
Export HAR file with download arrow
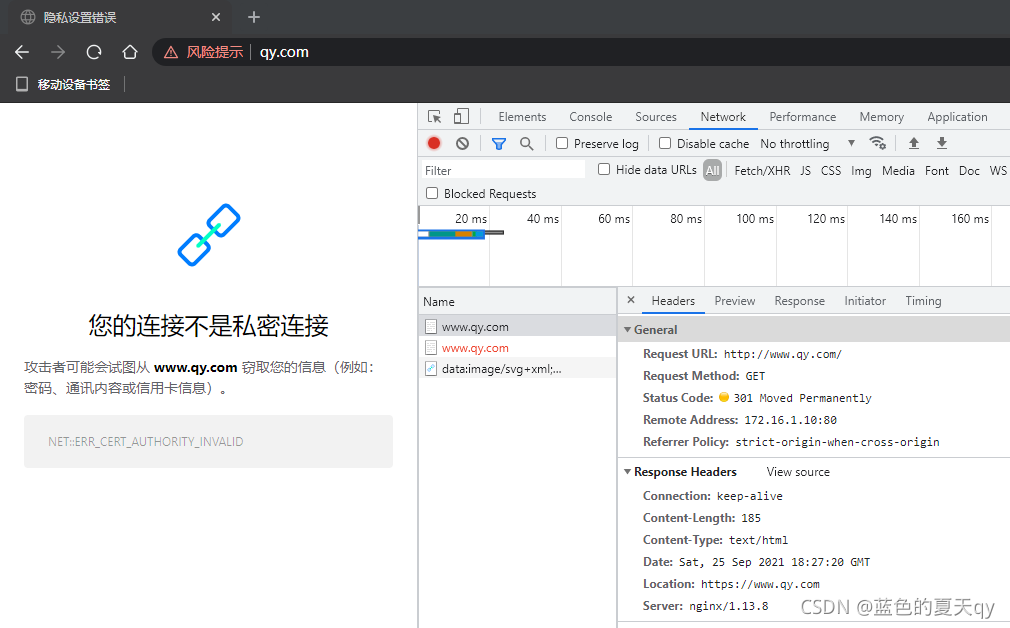(x=942, y=143)
